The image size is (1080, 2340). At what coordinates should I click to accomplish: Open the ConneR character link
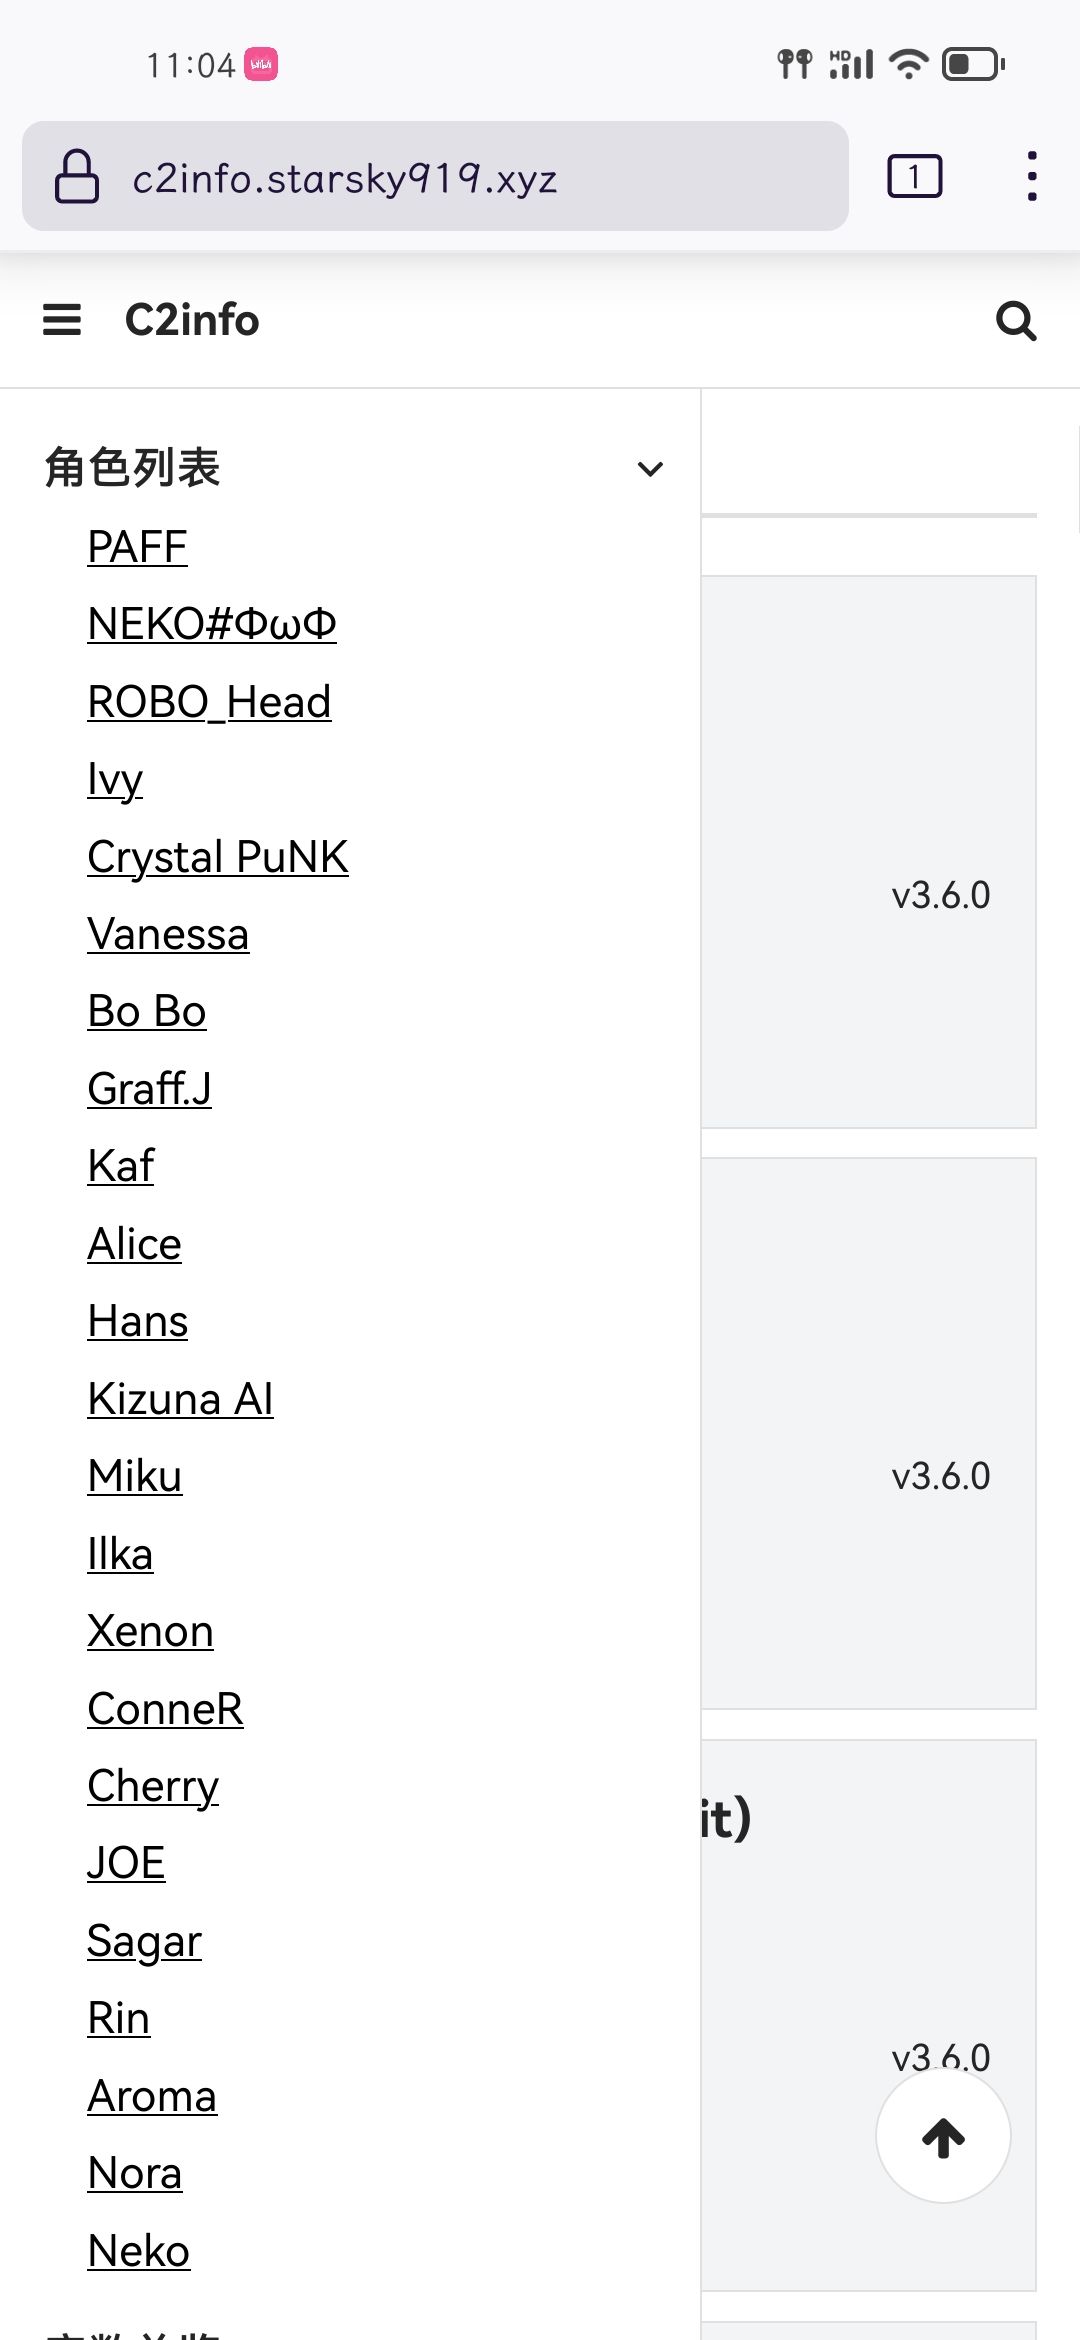tap(165, 1709)
